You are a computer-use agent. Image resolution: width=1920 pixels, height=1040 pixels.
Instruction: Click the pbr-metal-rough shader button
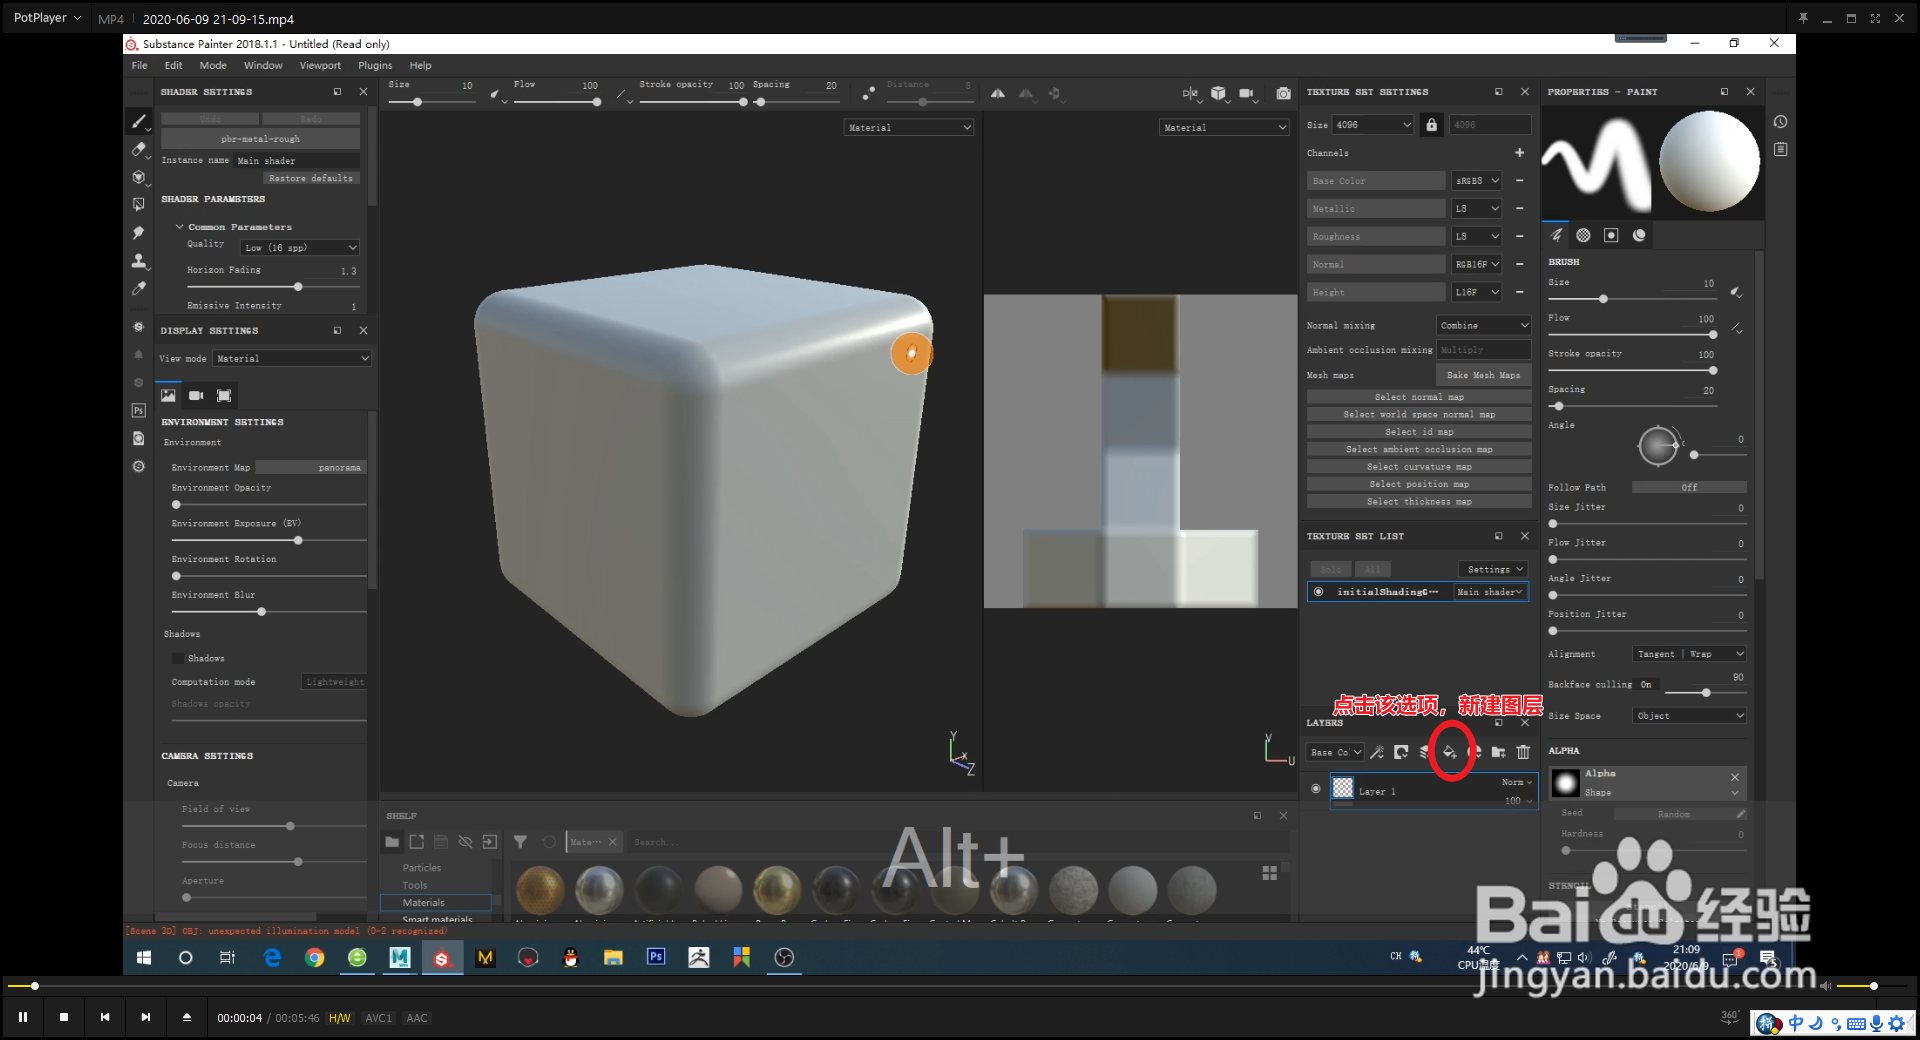coord(260,139)
